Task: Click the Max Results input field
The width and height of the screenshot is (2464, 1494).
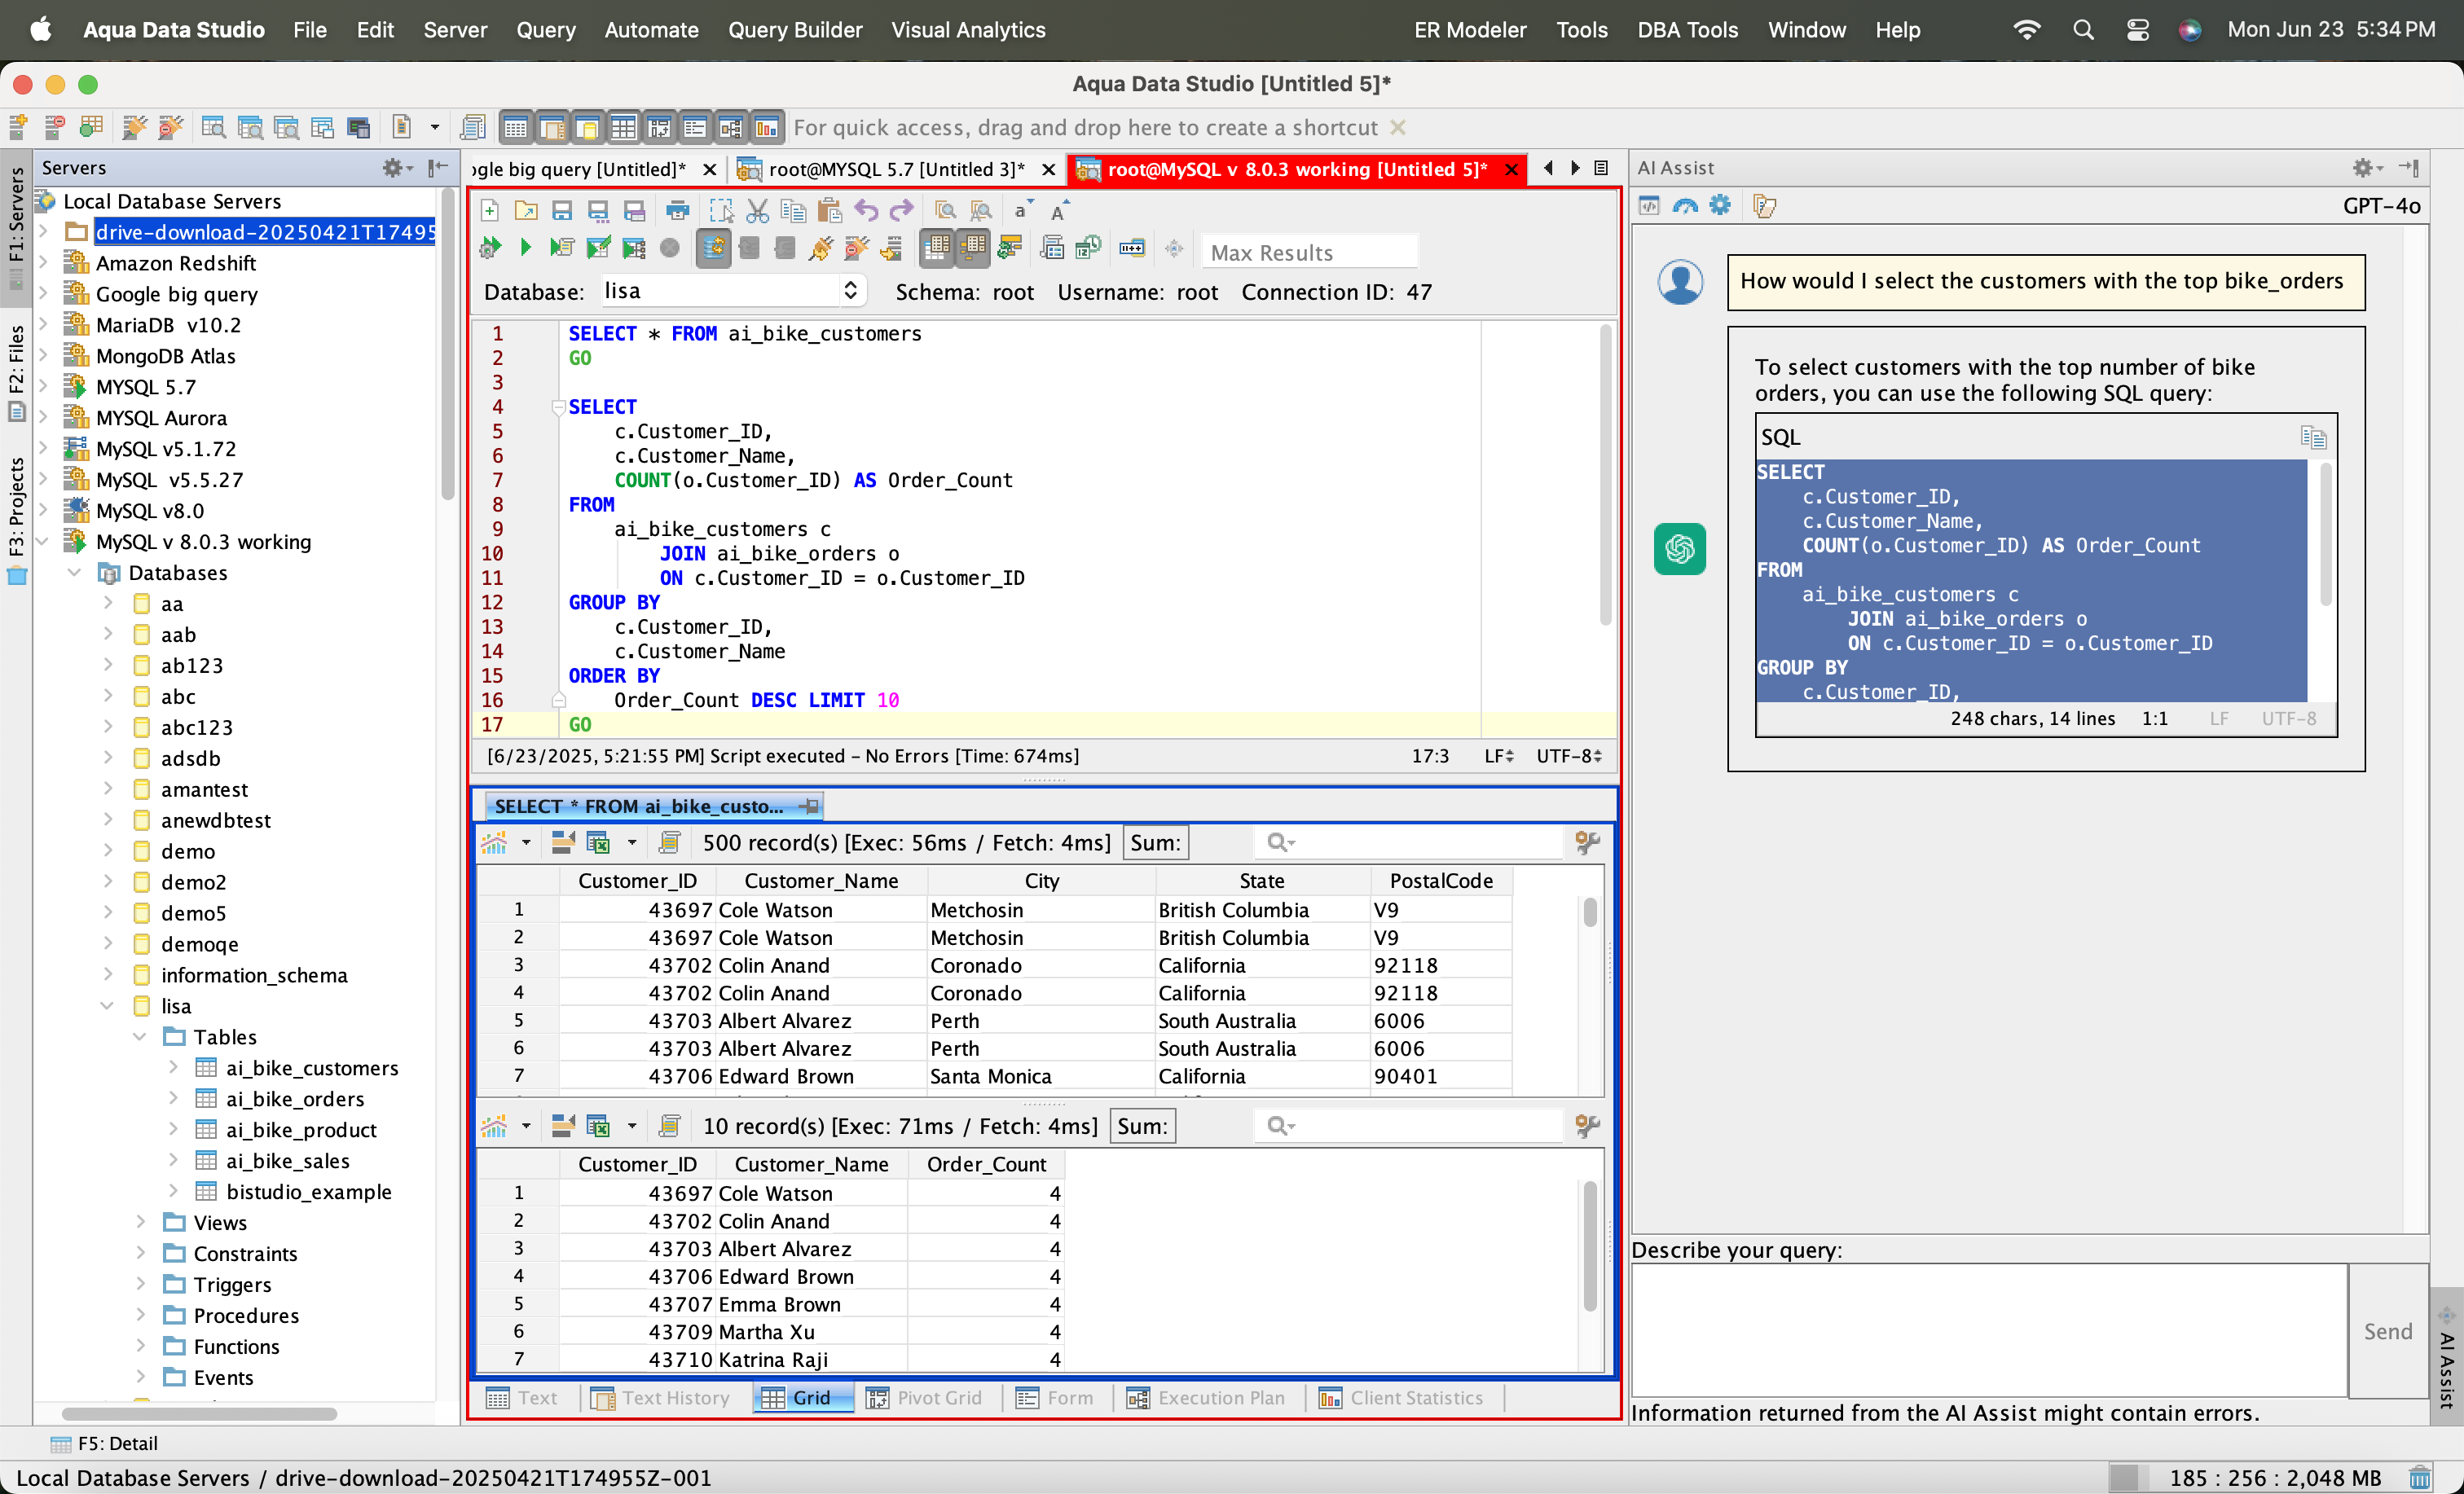Action: (x=1309, y=252)
